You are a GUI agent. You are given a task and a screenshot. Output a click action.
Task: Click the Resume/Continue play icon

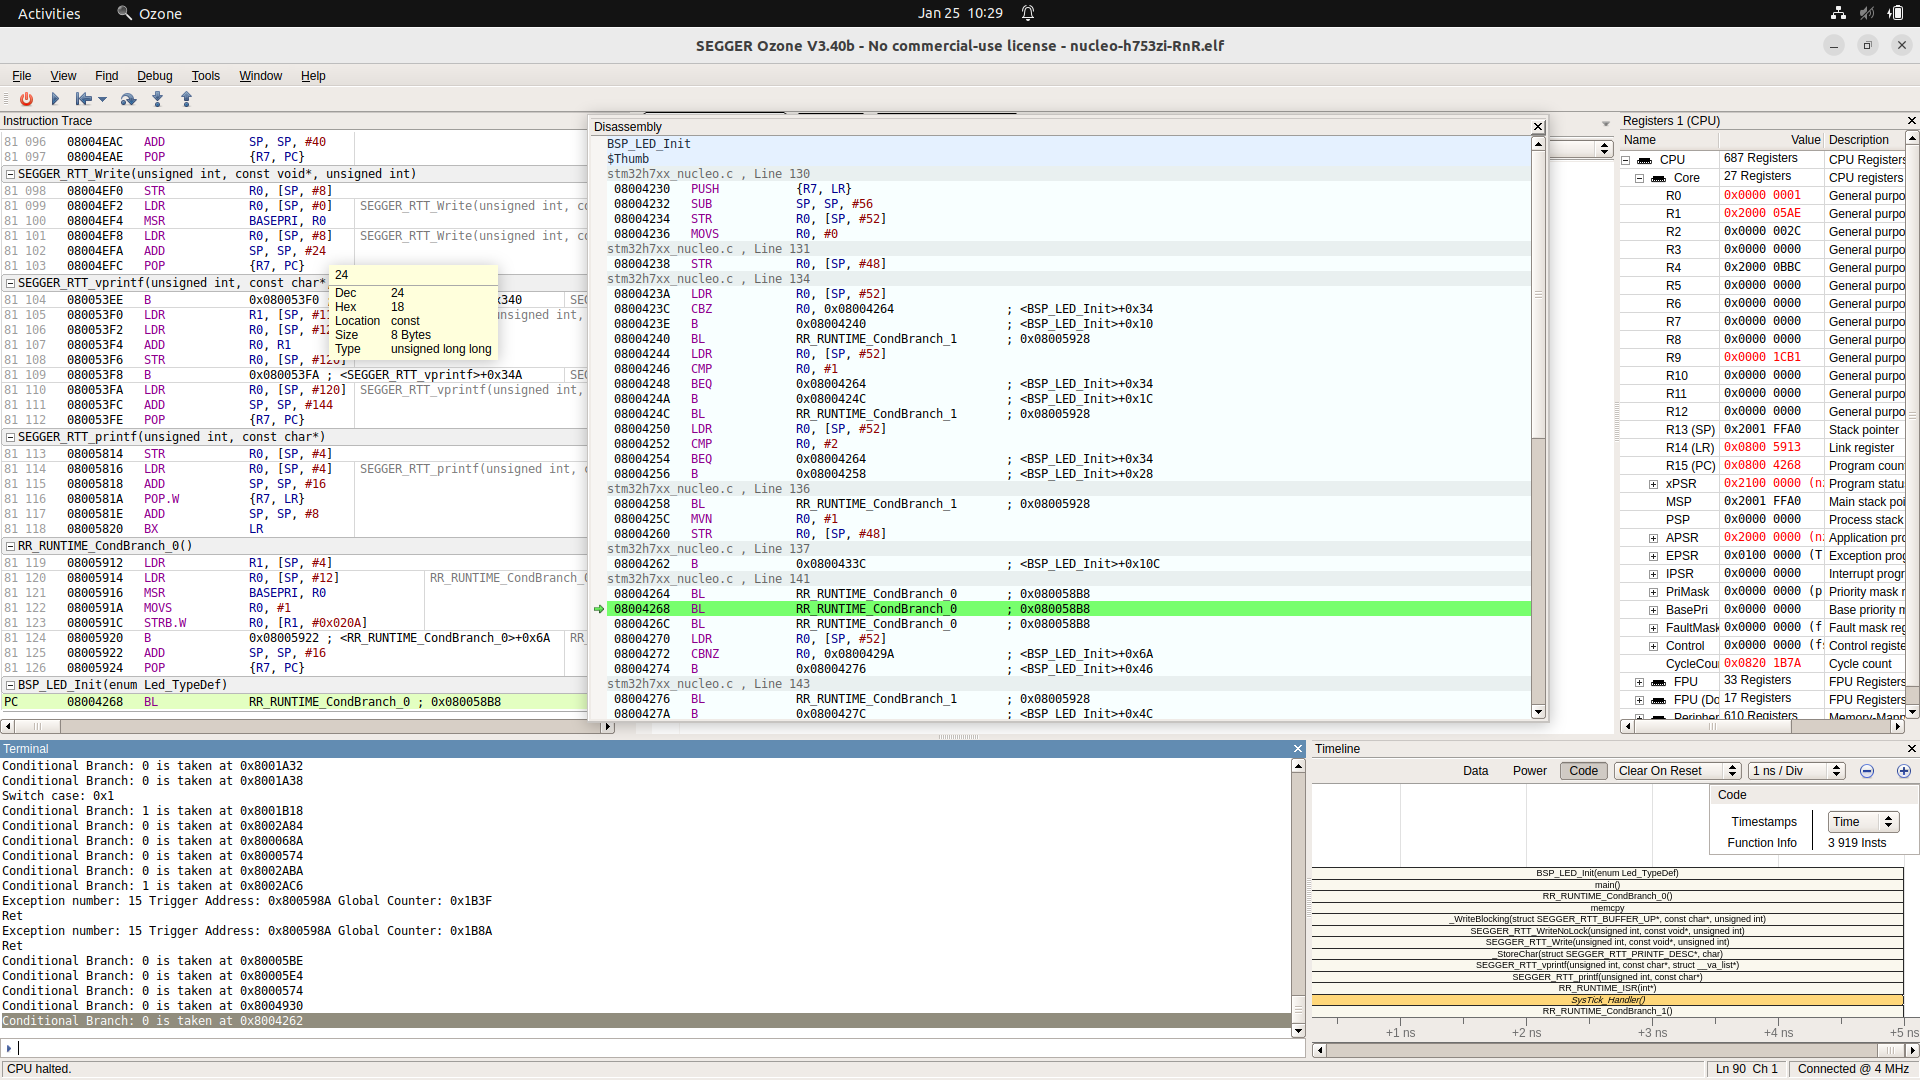pyautogui.click(x=55, y=99)
